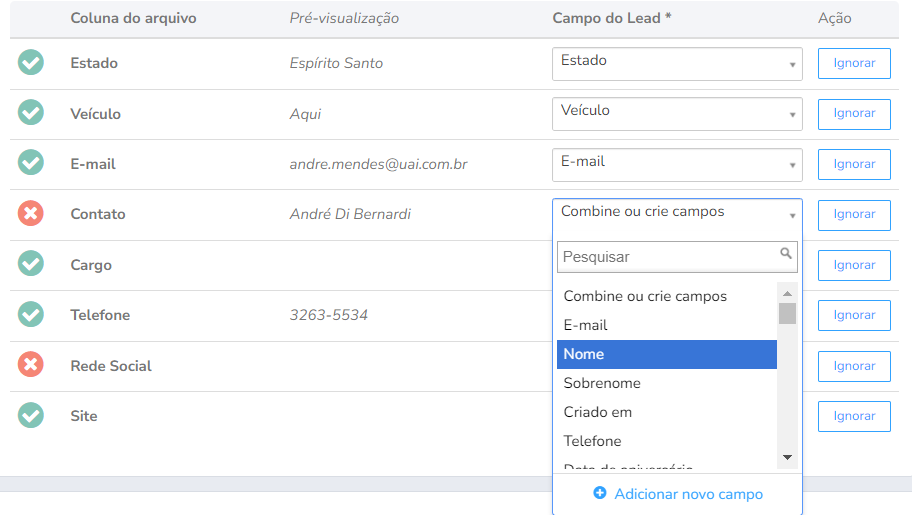Expand the E-mail lead field dropdown
The image size is (912, 515).
coord(677,163)
